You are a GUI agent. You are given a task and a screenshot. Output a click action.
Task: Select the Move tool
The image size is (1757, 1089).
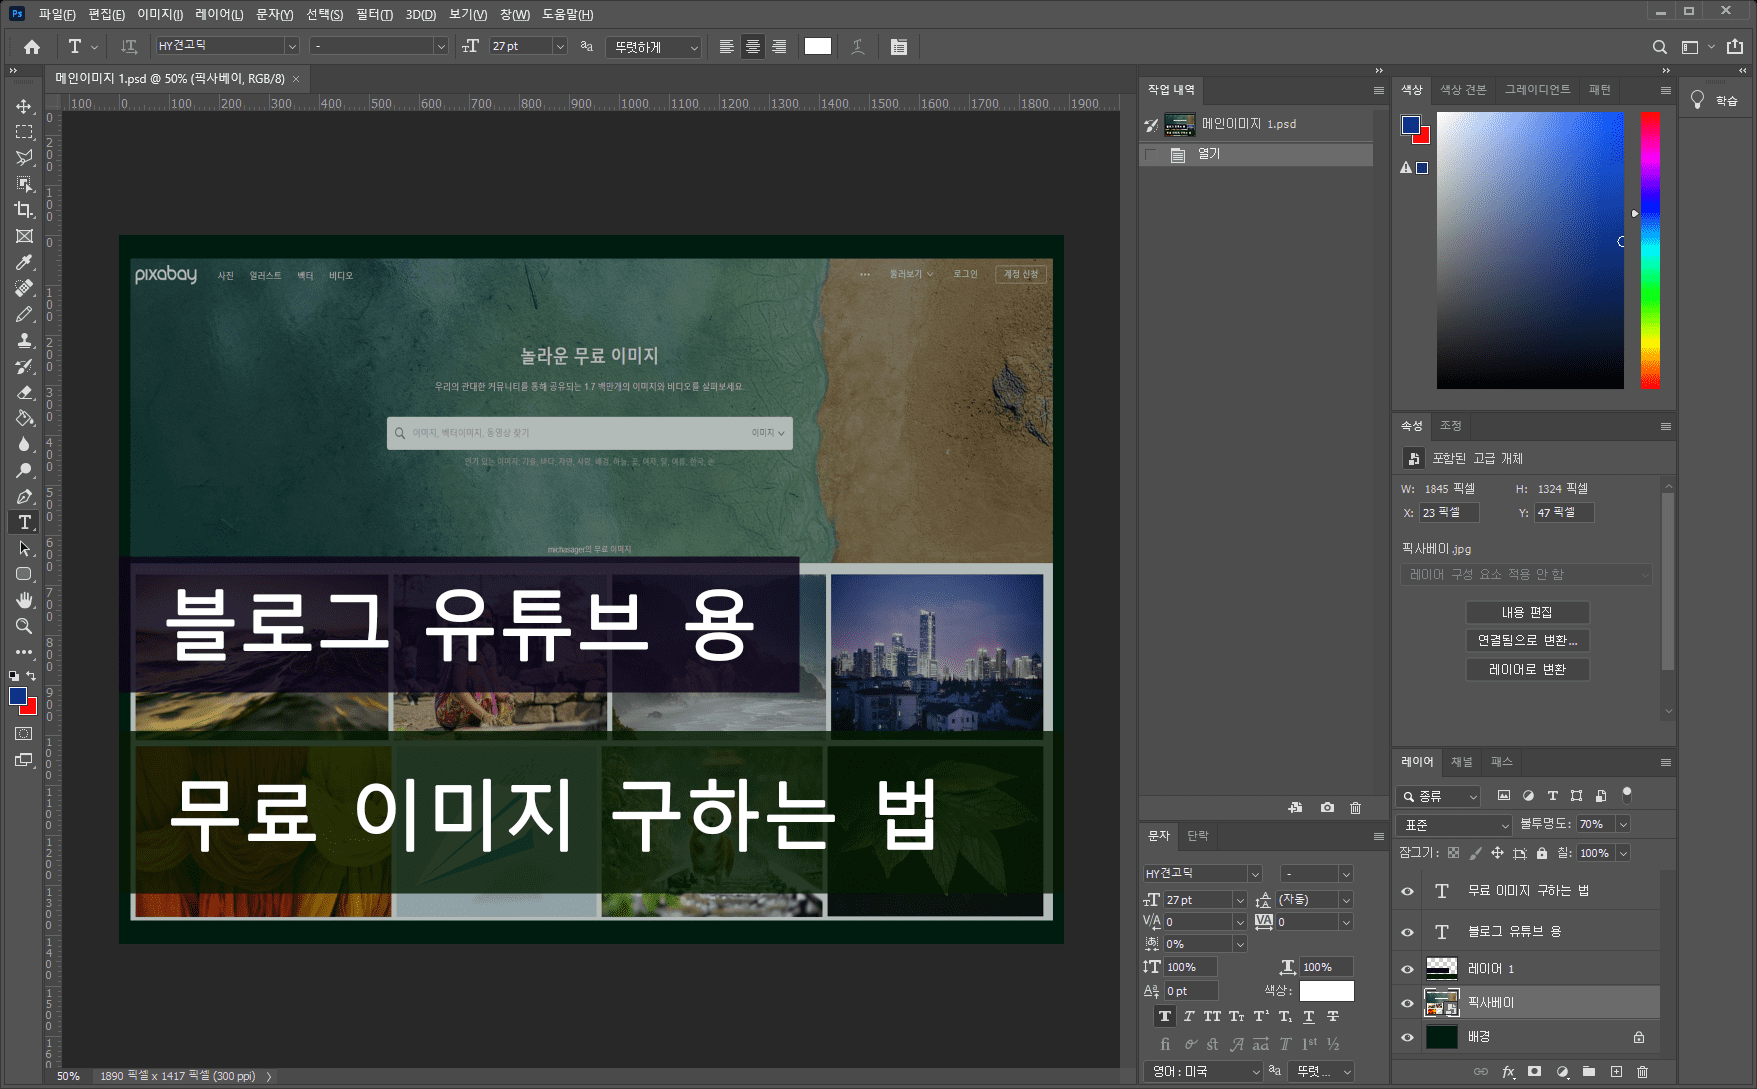click(22, 105)
